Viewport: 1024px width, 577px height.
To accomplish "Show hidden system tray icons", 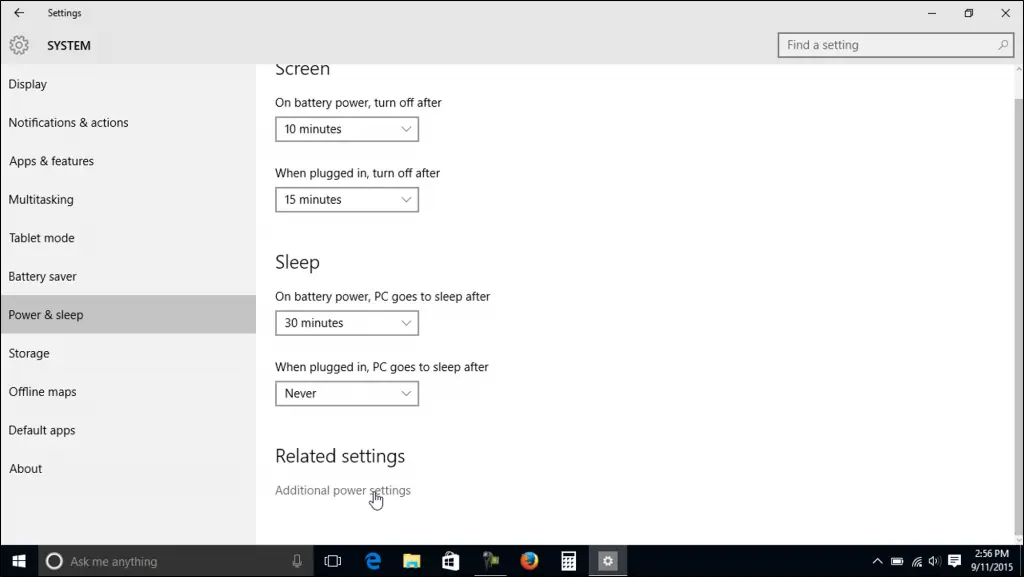I will [x=878, y=561].
